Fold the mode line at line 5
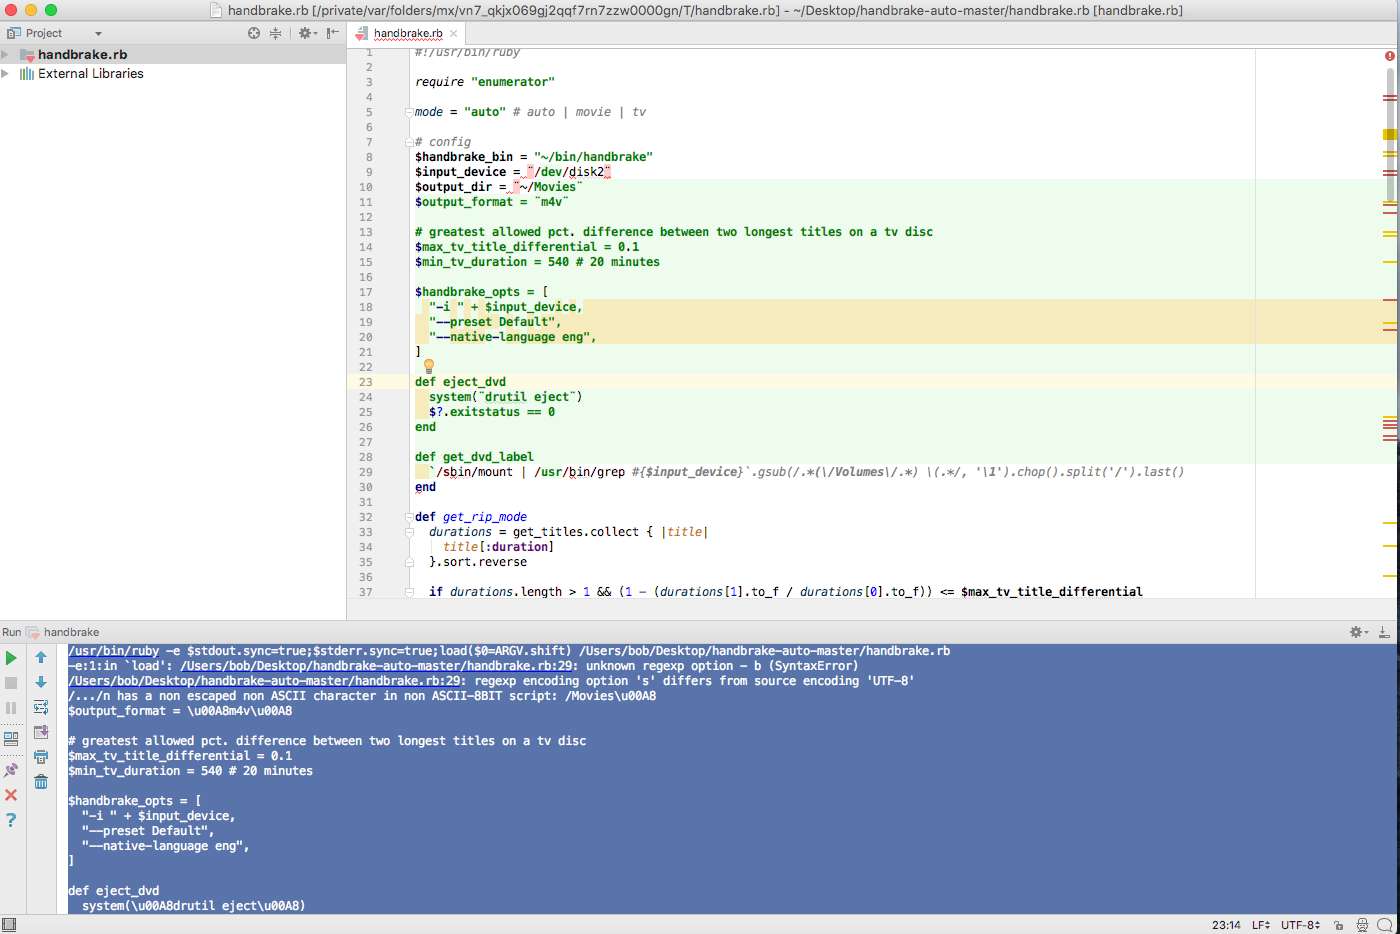Screen dimensions: 1400x934 coord(409,112)
